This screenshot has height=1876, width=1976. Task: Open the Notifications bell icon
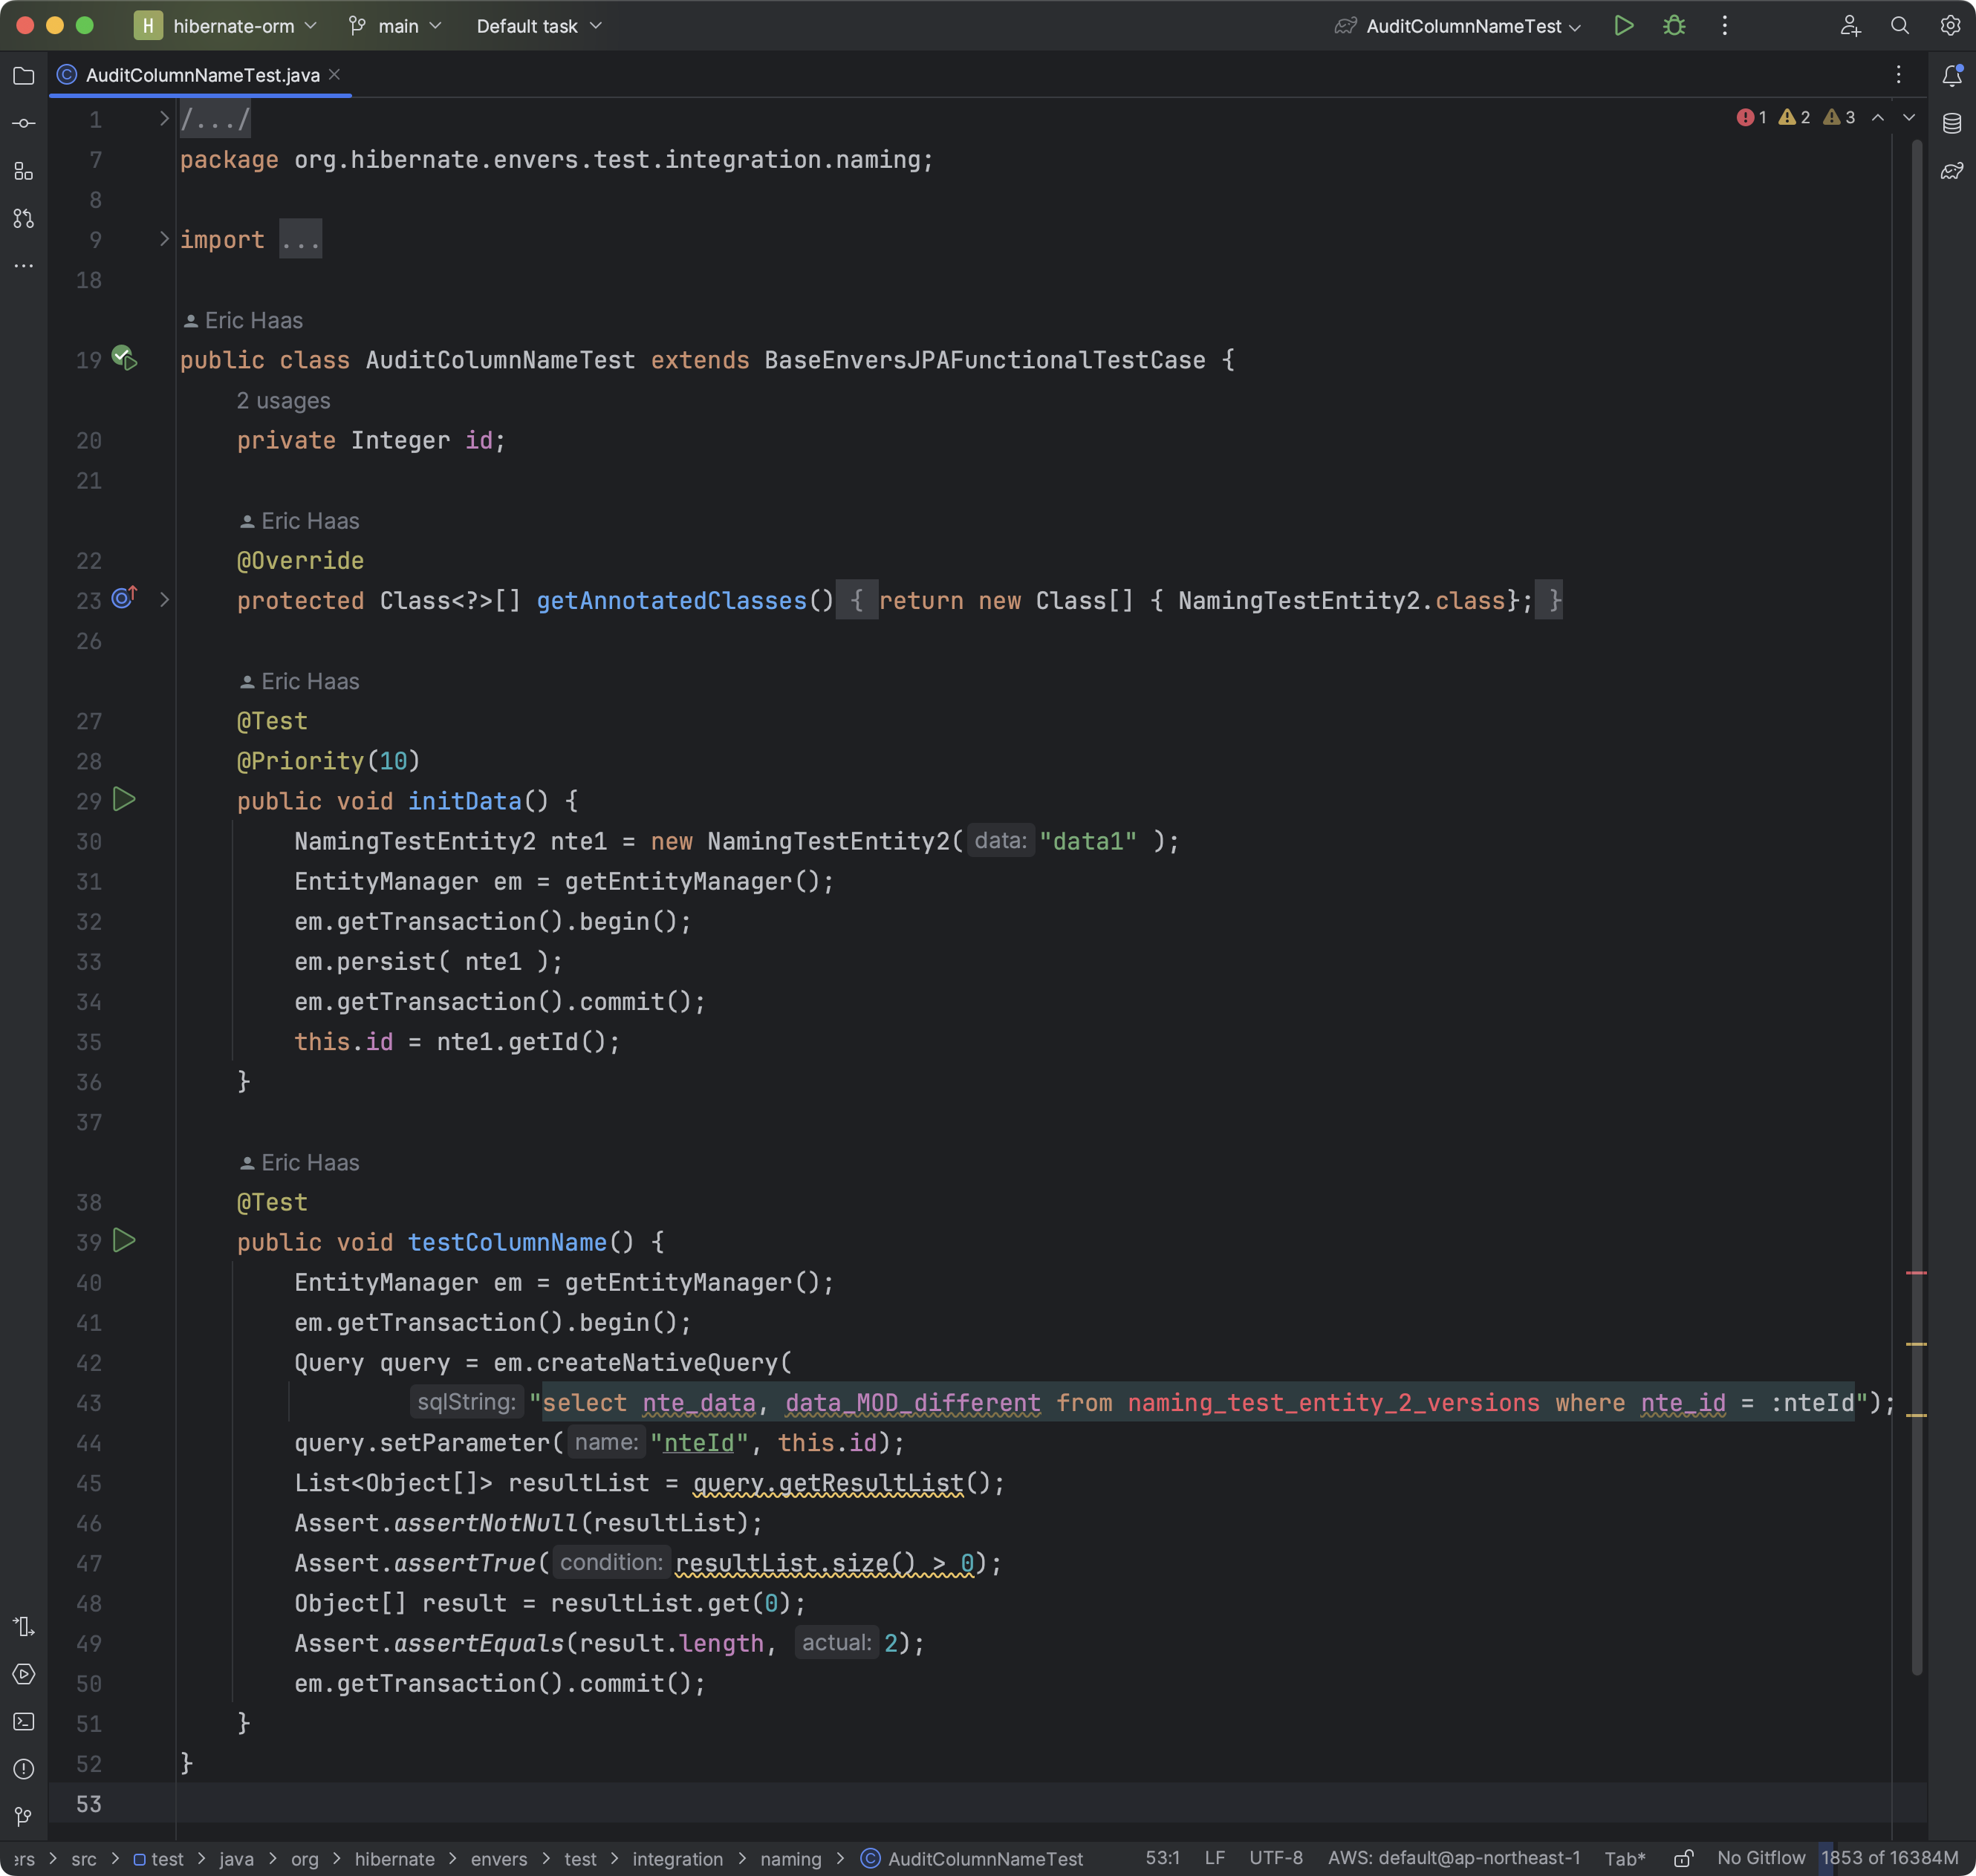[x=1951, y=76]
